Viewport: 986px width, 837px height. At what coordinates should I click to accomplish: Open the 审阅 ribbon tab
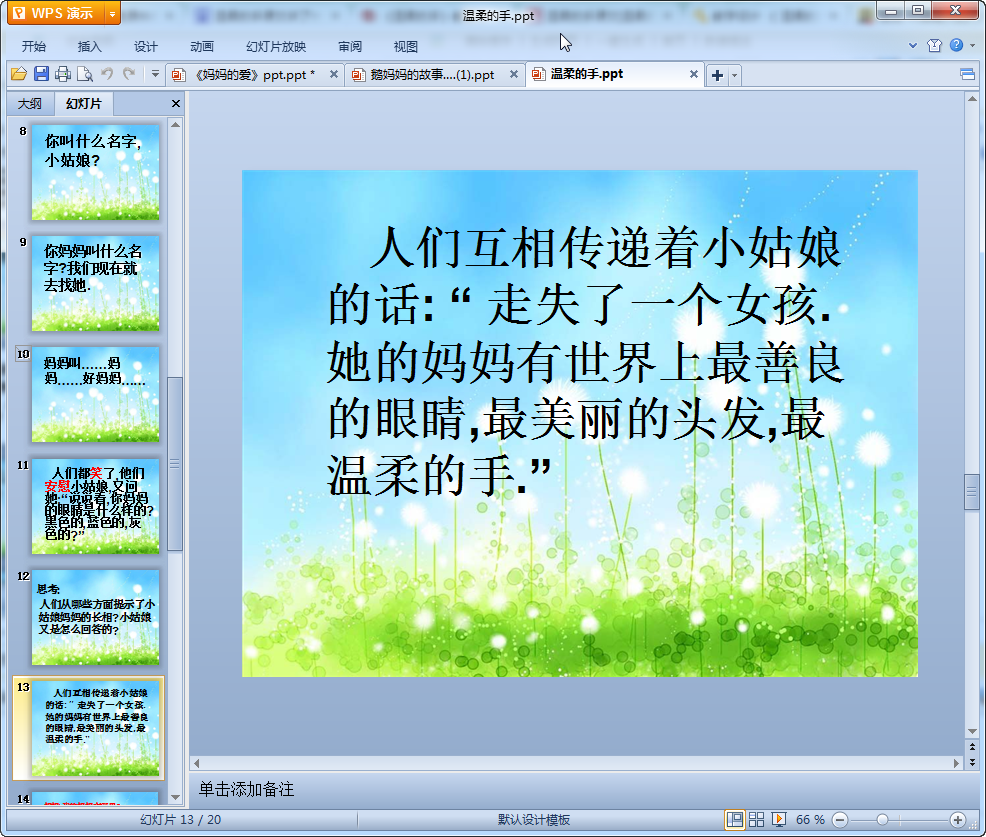[350, 47]
